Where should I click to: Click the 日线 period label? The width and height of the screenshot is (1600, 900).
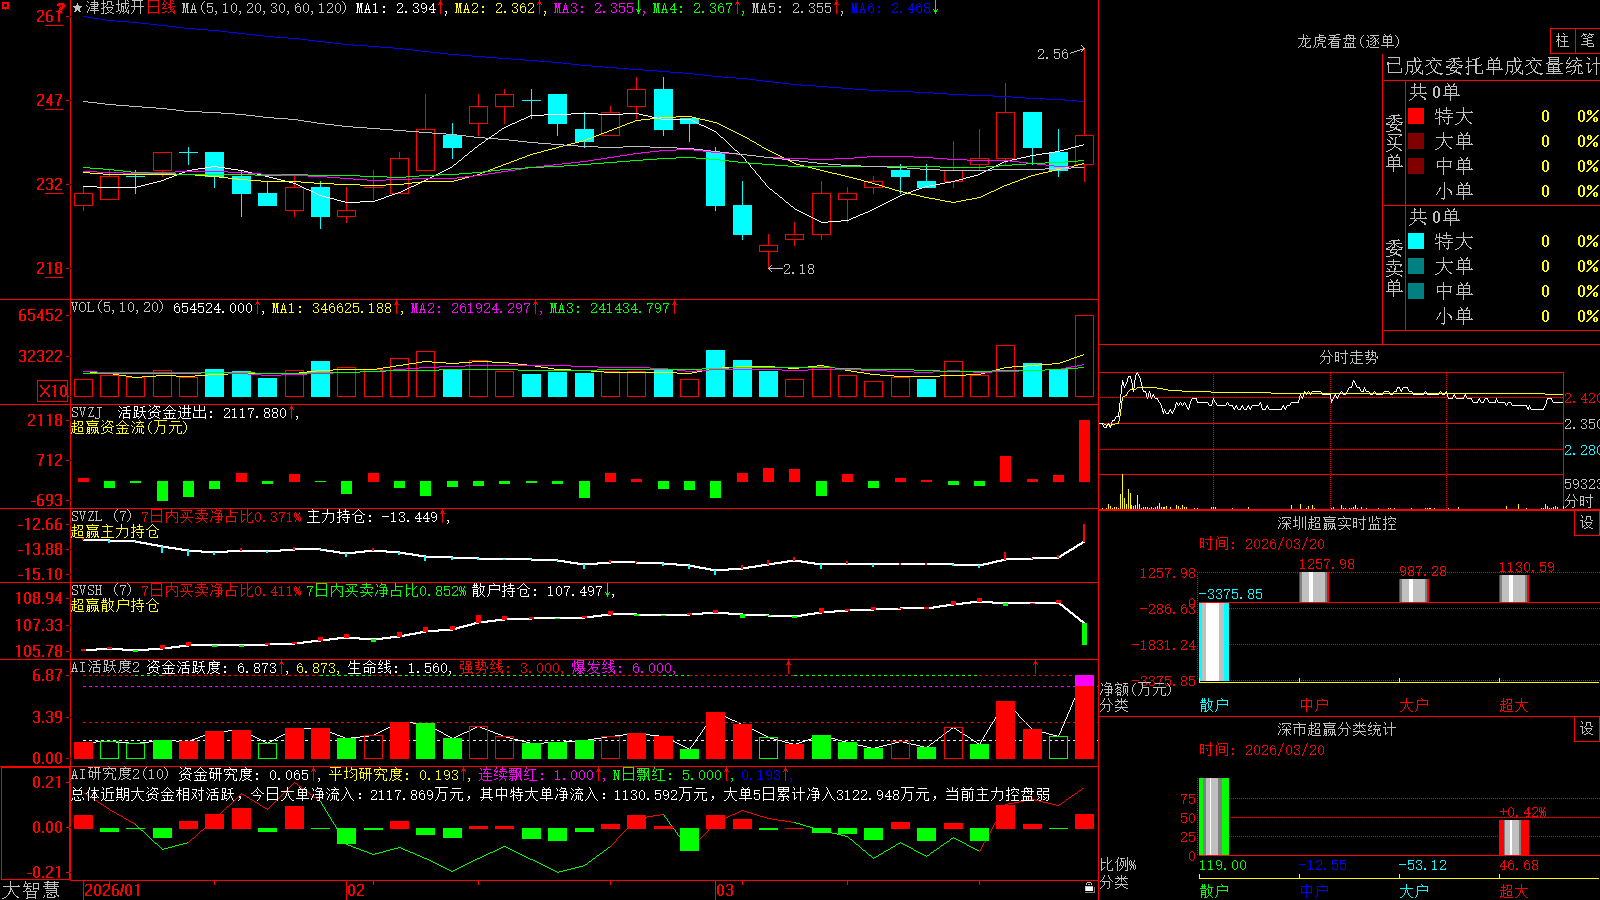[x=161, y=8]
